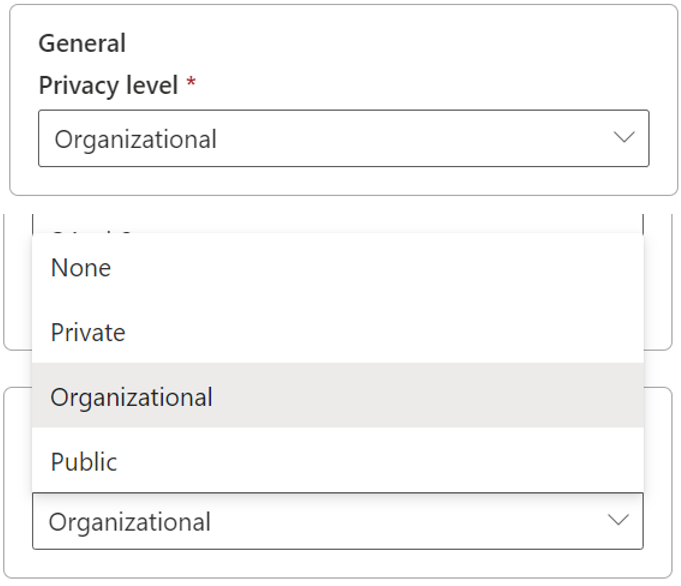Click the red required asterisk
Viewport: 681px width, 586px height.
pyautogui.click(x=191, y=84)
